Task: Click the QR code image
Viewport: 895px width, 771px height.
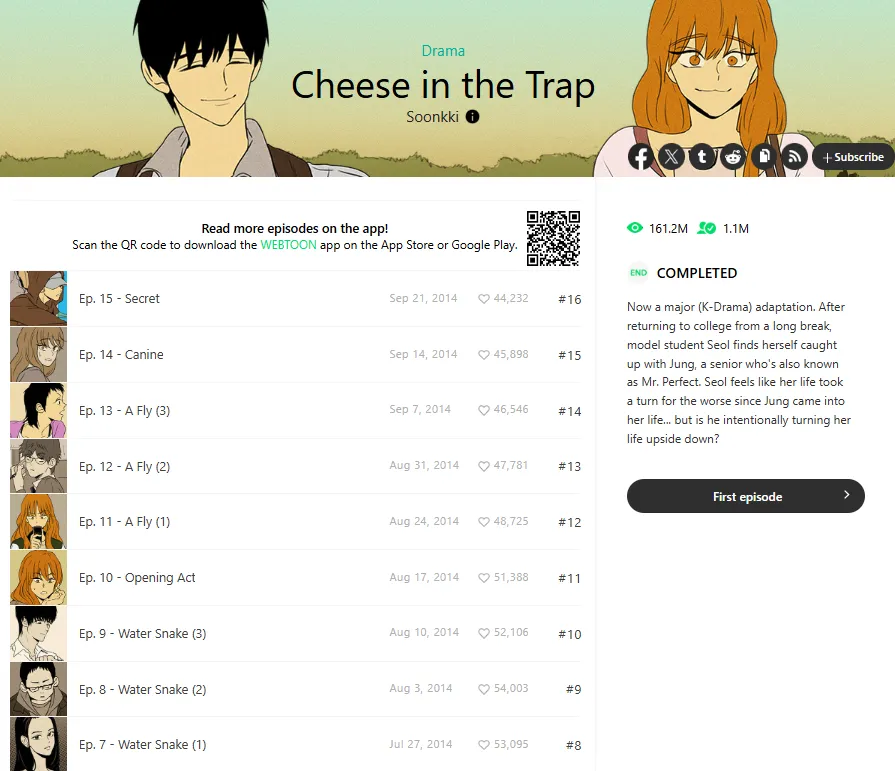Action: (x=553, y=238)
